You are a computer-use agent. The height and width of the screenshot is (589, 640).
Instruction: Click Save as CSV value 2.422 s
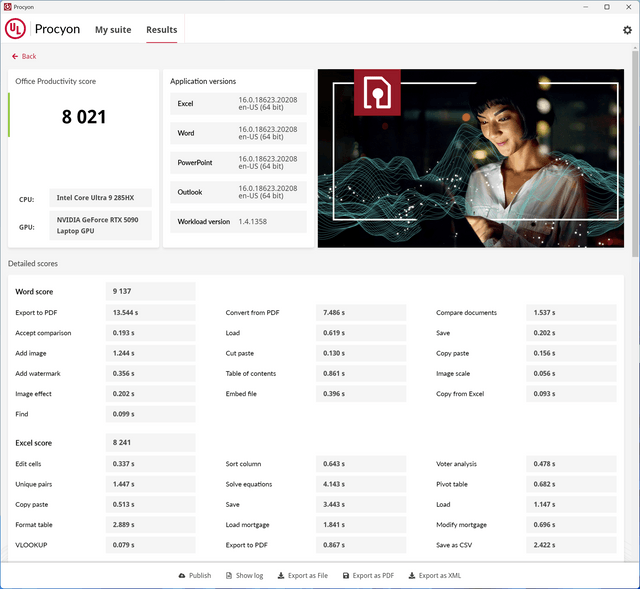571,545
